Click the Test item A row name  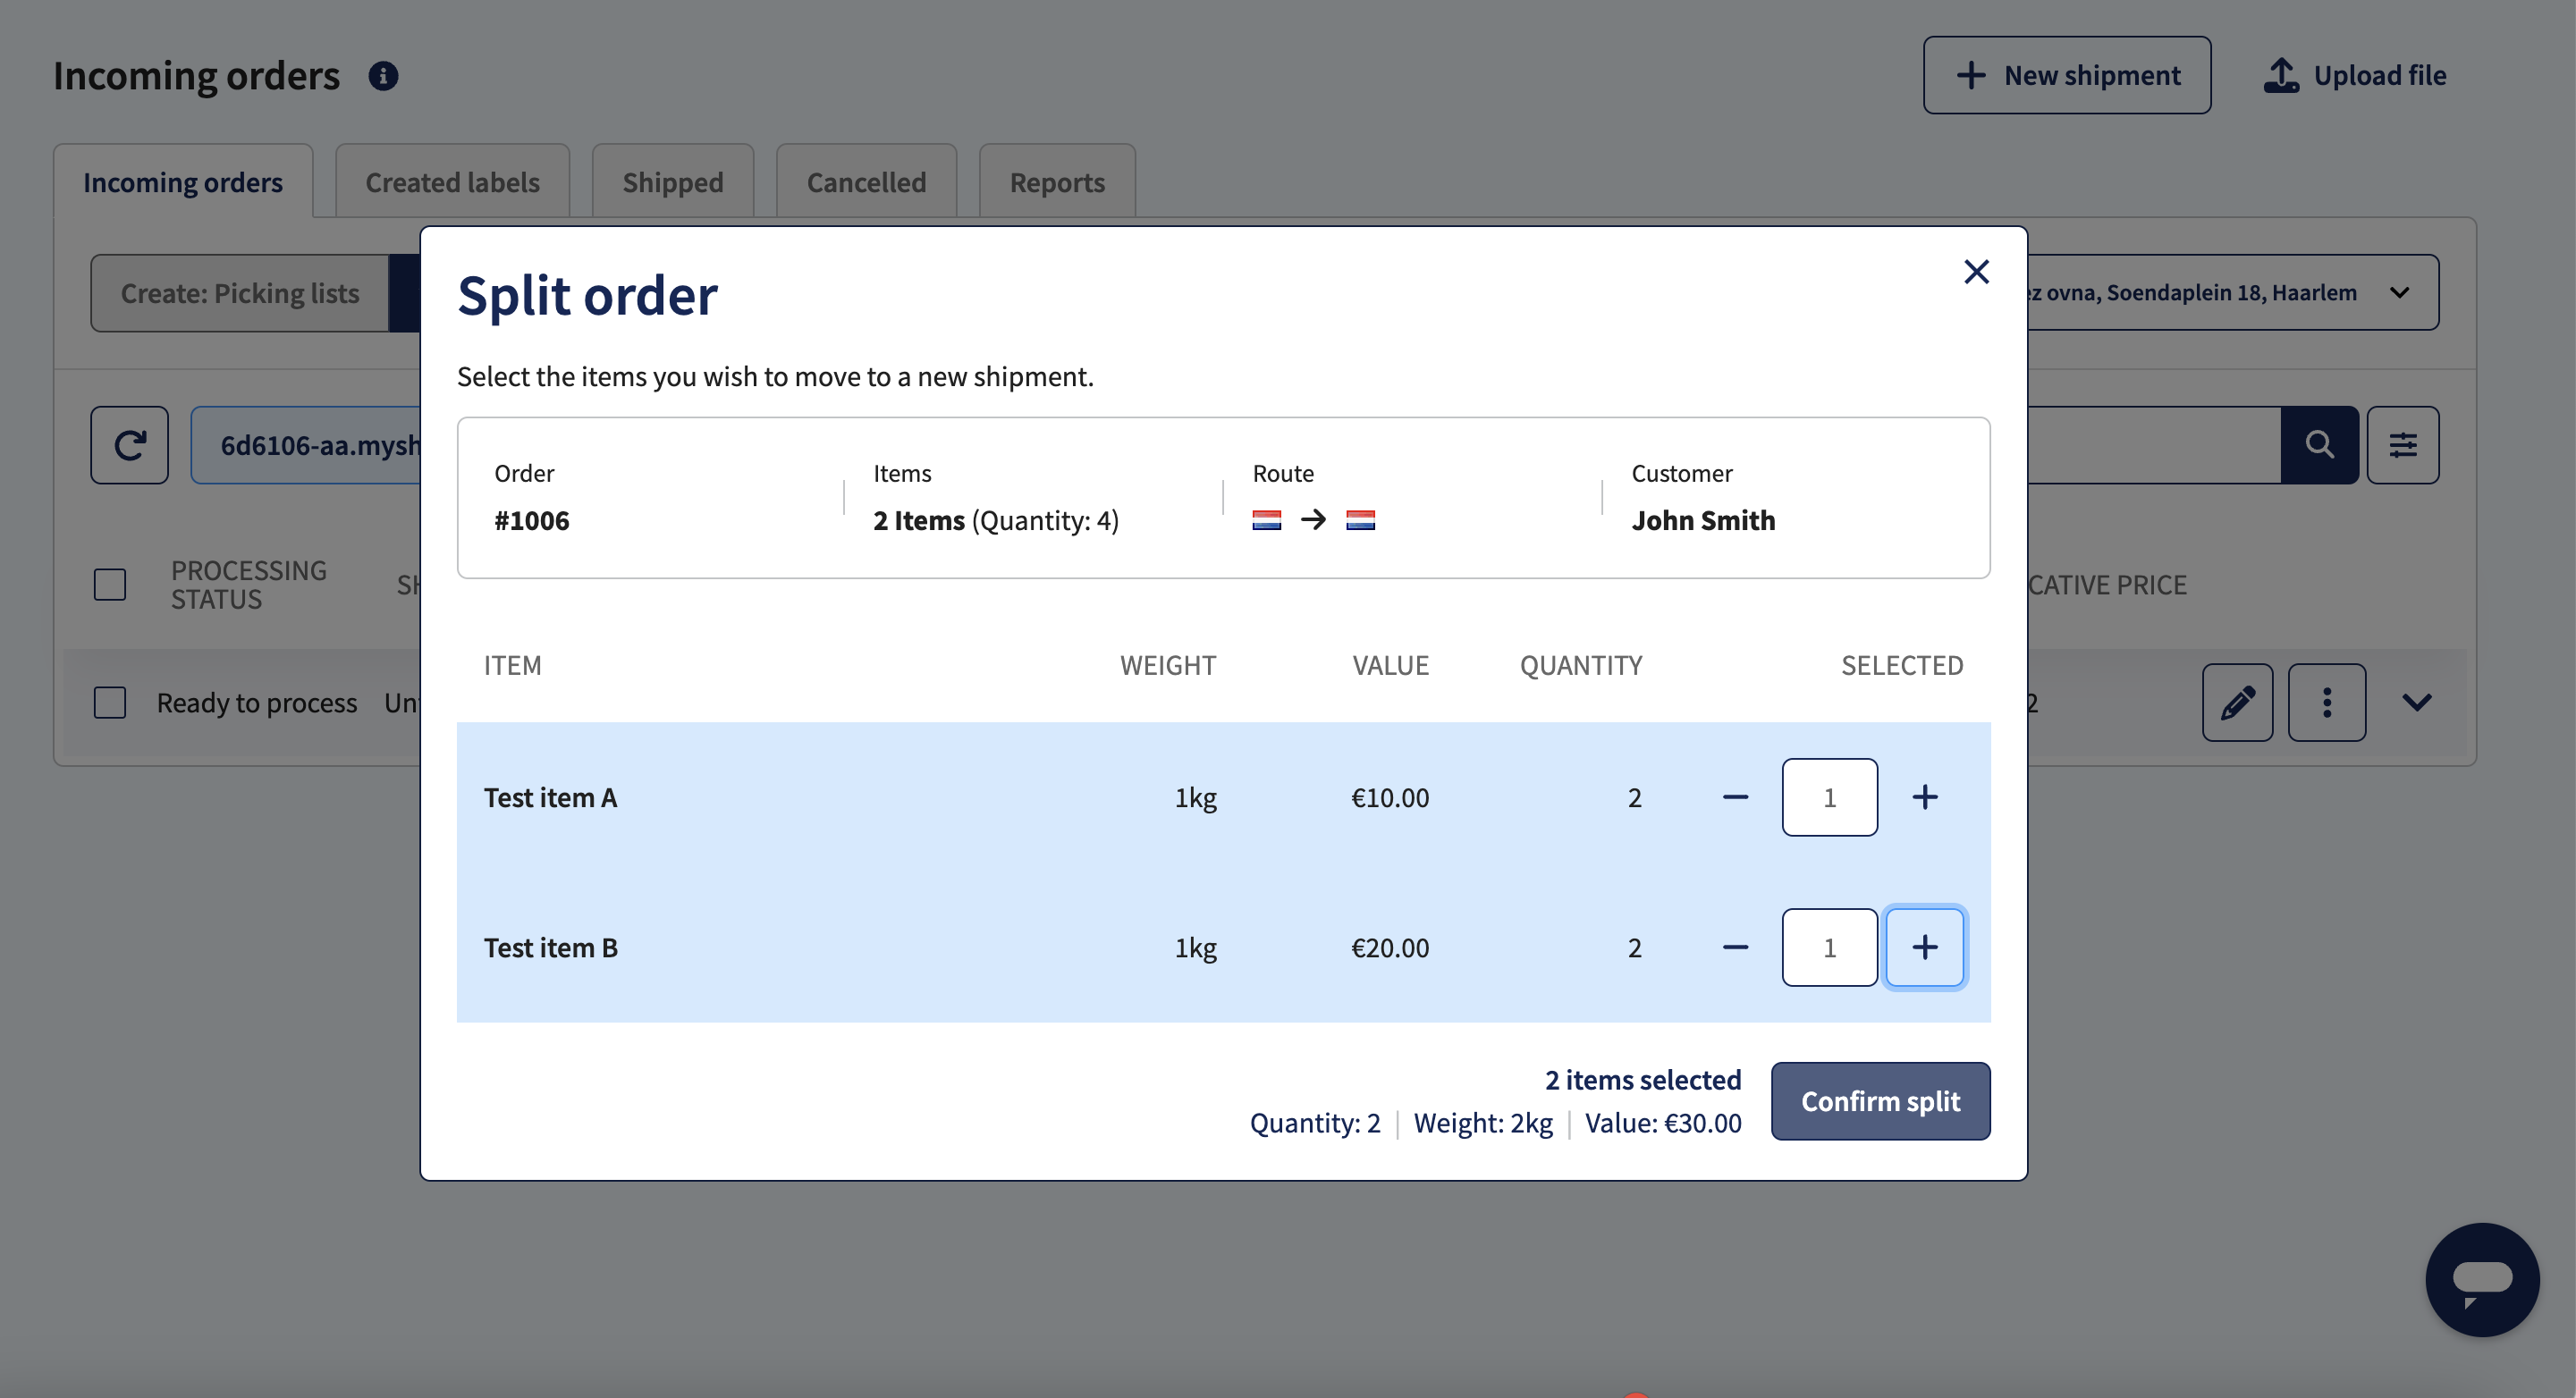click(x=550, y=797)
